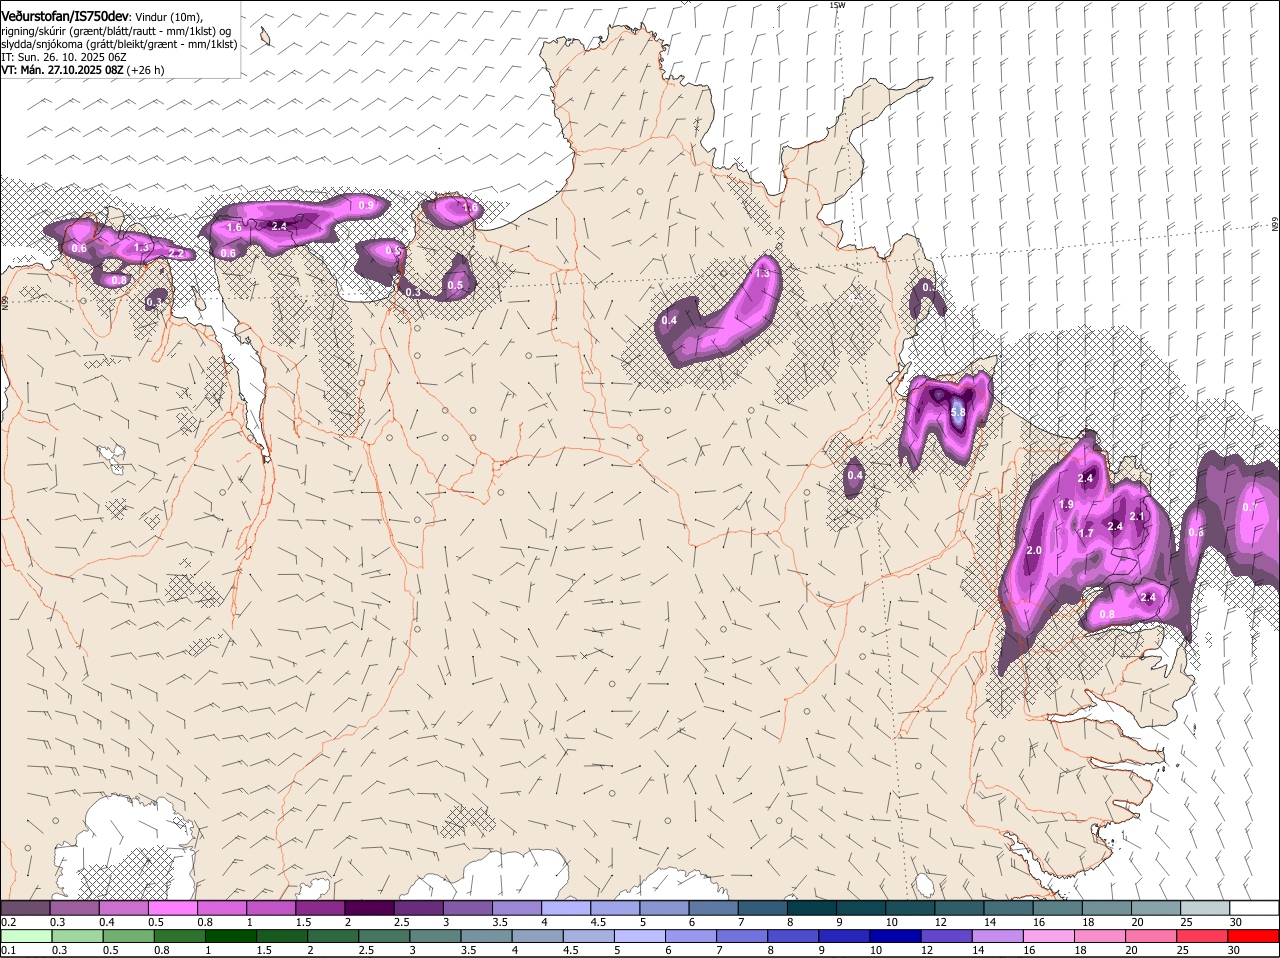Click the rain legend swatch between 4 and 4.5
Image resolution: width=1280 pixels, height=958 pixels.
click(x=538, y=936)
